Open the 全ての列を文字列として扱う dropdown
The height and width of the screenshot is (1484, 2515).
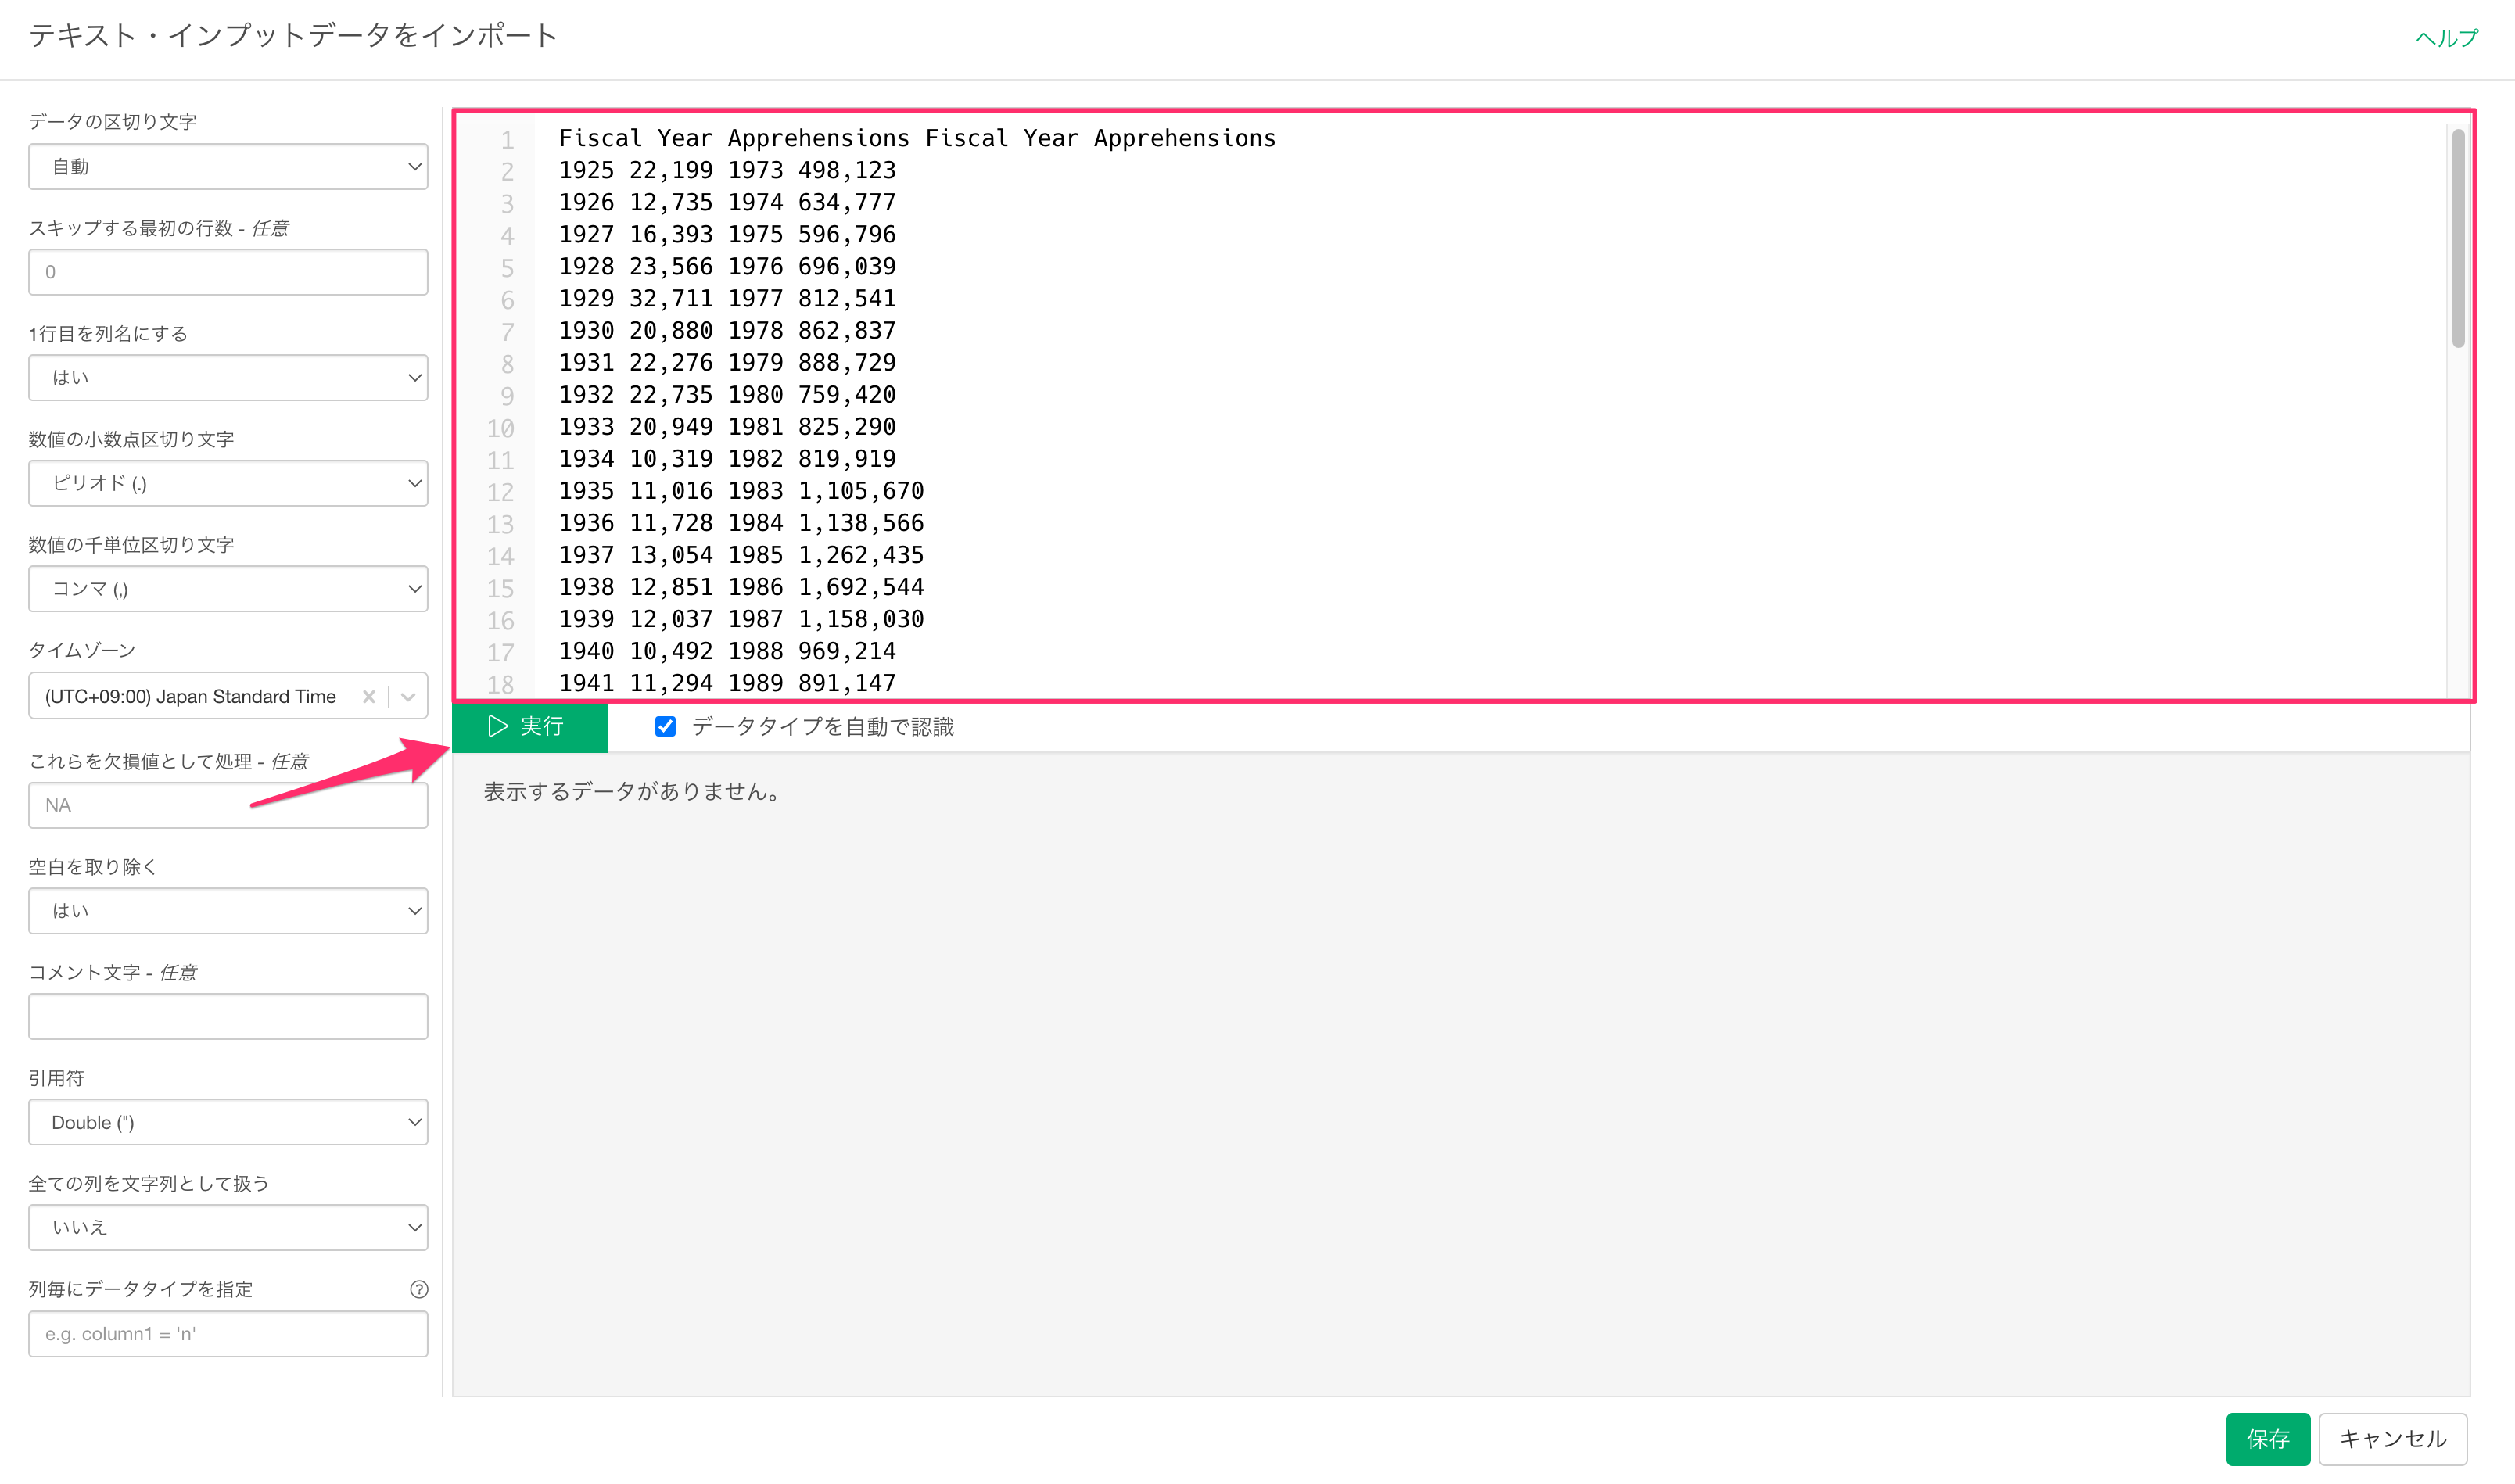click(228, 1227)
